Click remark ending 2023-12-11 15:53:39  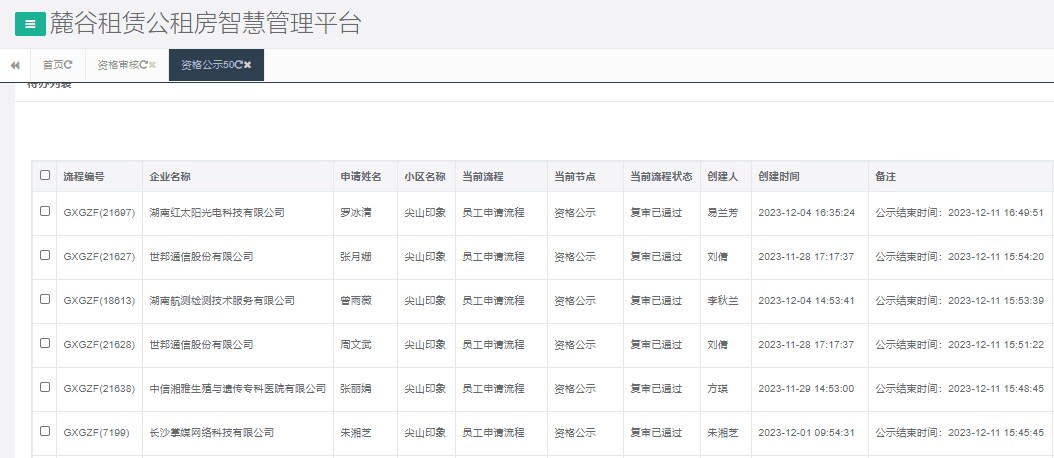tap(960, 301)
